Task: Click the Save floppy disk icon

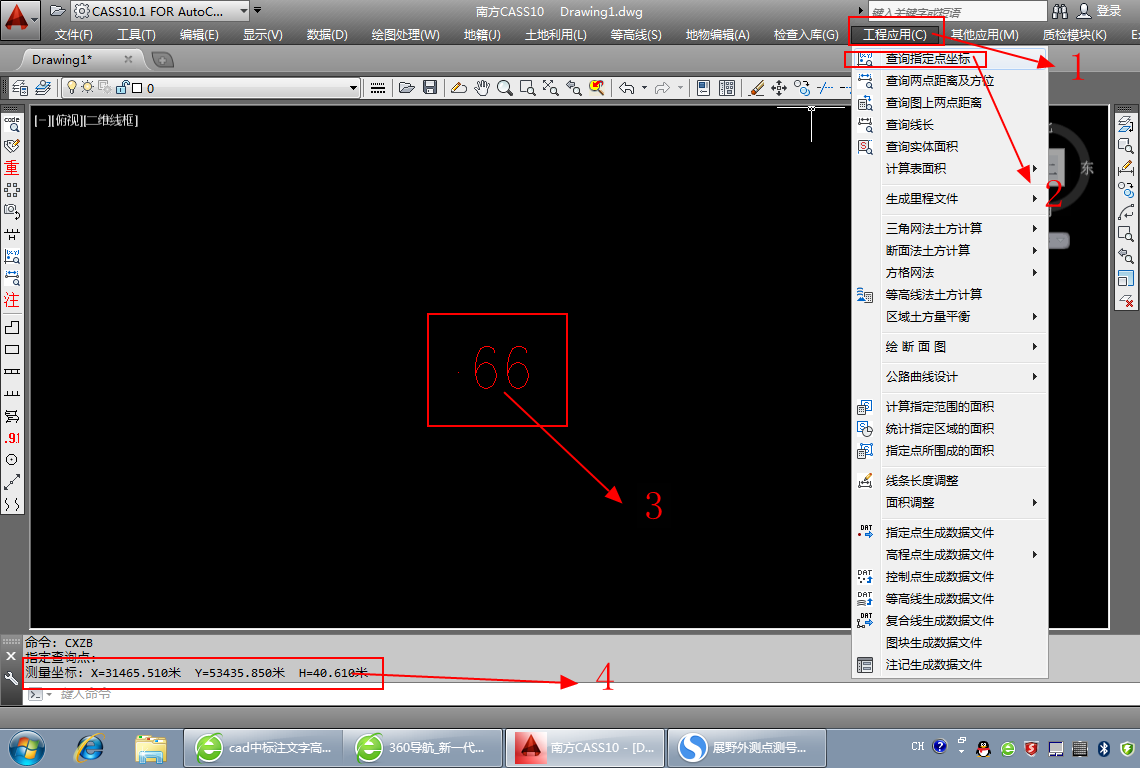Action: pos(430,88)
